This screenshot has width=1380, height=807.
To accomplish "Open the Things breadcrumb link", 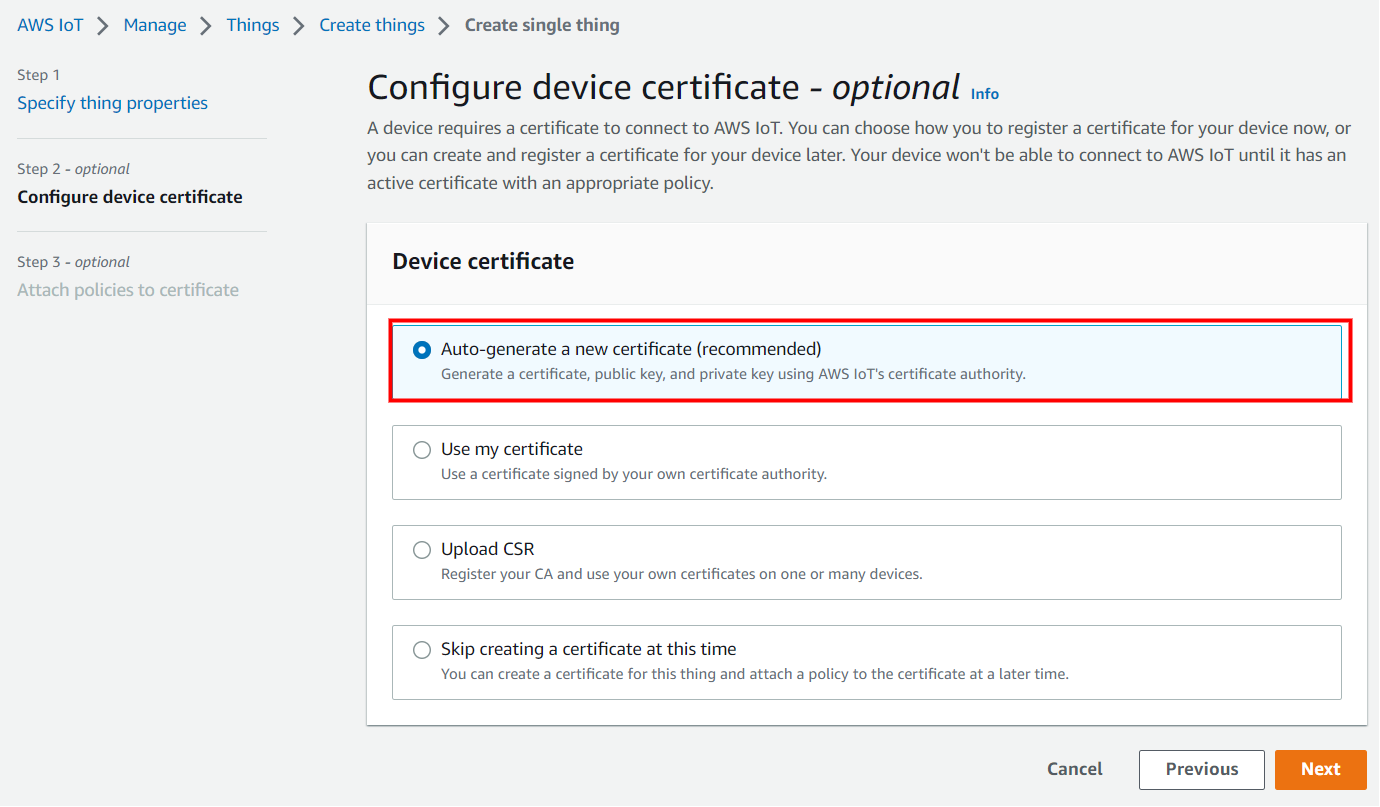I will click(252, 24).
